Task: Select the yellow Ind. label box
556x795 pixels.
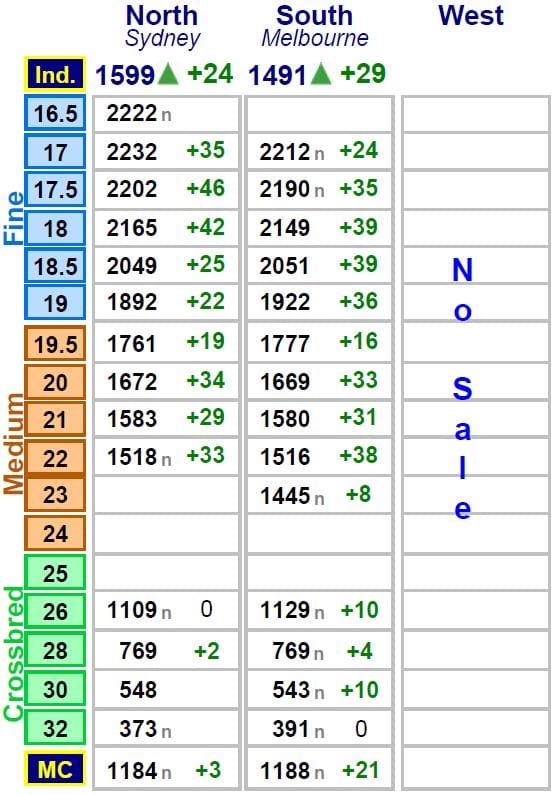Action: coord(55,75)
